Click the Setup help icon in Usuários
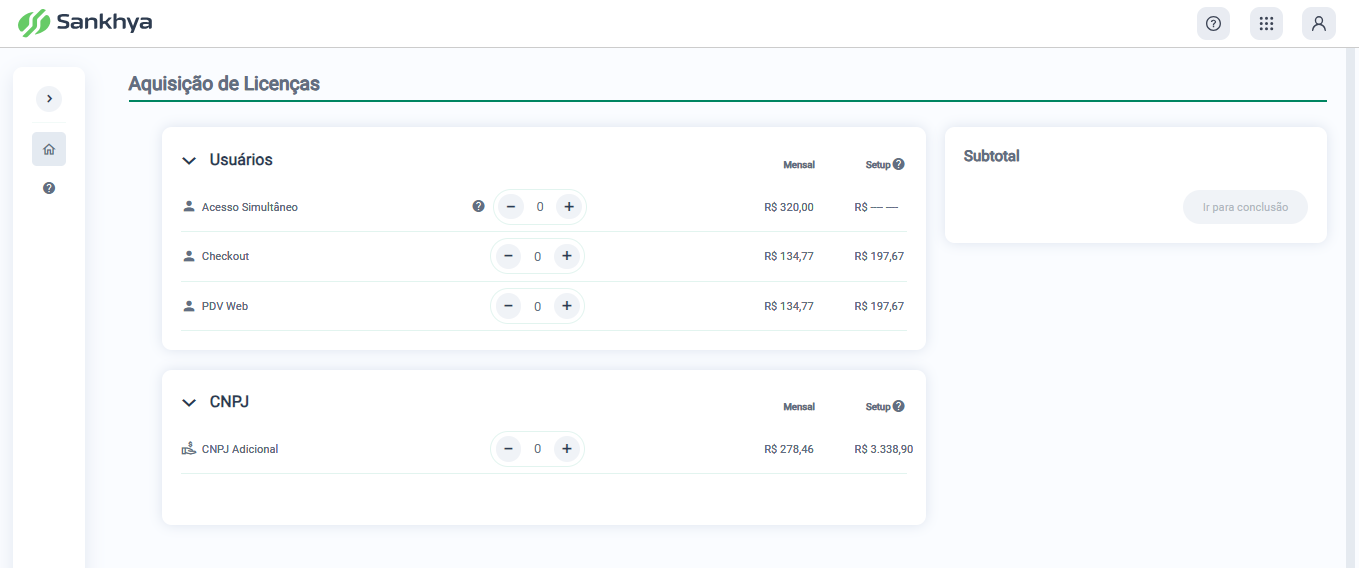 pos(898,164)
